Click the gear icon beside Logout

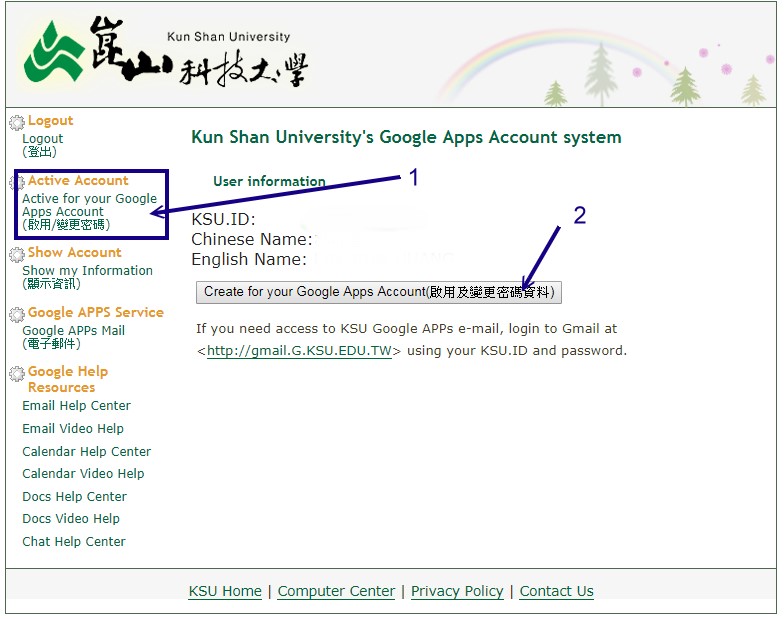coord(16,122)
